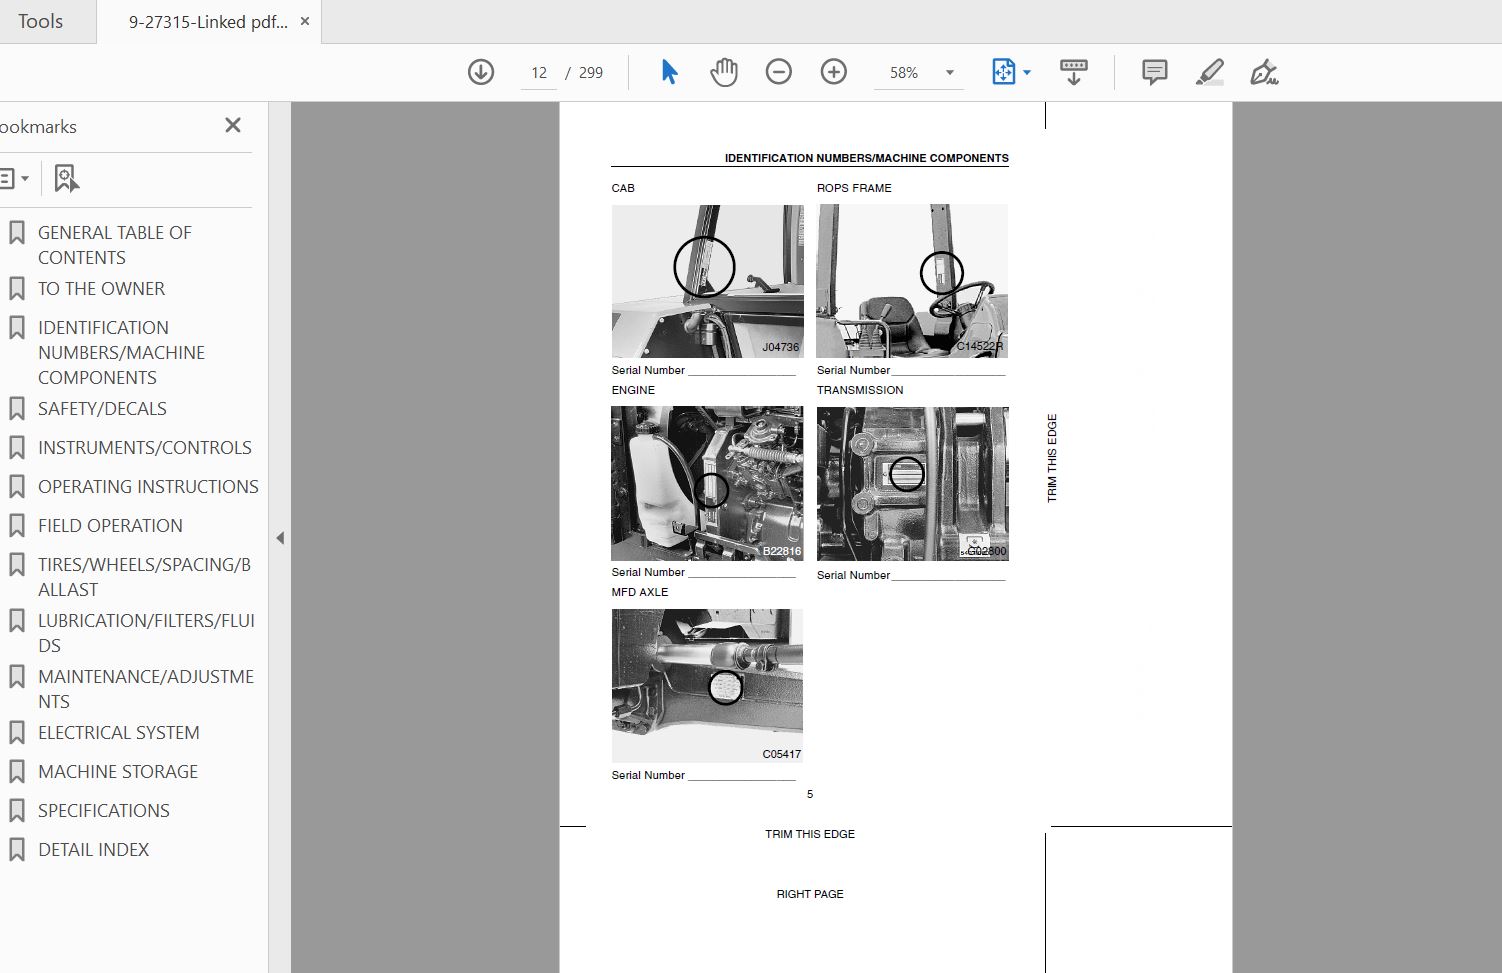Activate the Hand pan tool
Image resolution: width=1502 pixels, height=973 pixels.
pyautogui.click(x=723, y=72)
